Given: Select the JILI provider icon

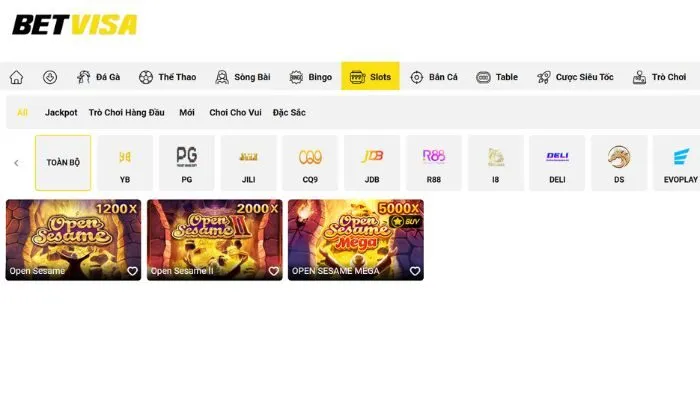Looking at the screenshot, I should tap(248, 163).
